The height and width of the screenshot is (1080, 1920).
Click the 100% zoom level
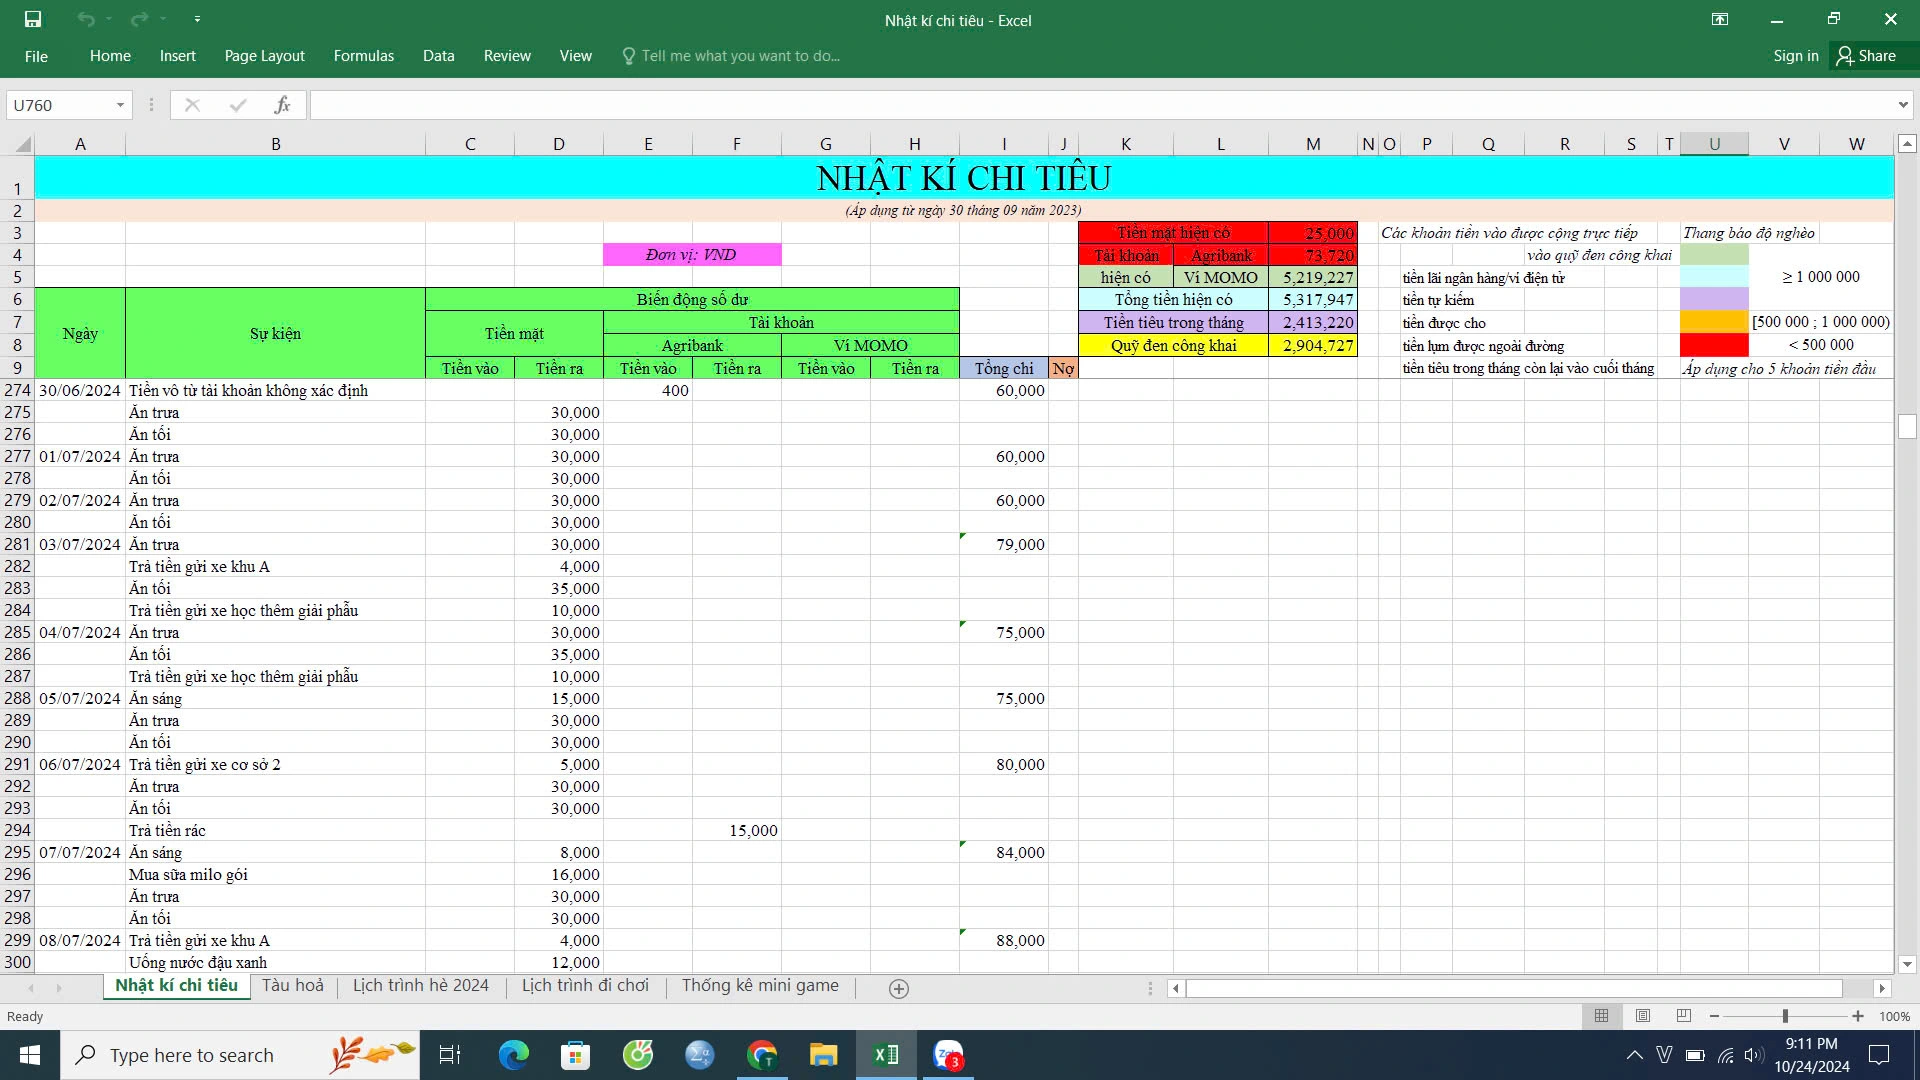(1894, 1016)
